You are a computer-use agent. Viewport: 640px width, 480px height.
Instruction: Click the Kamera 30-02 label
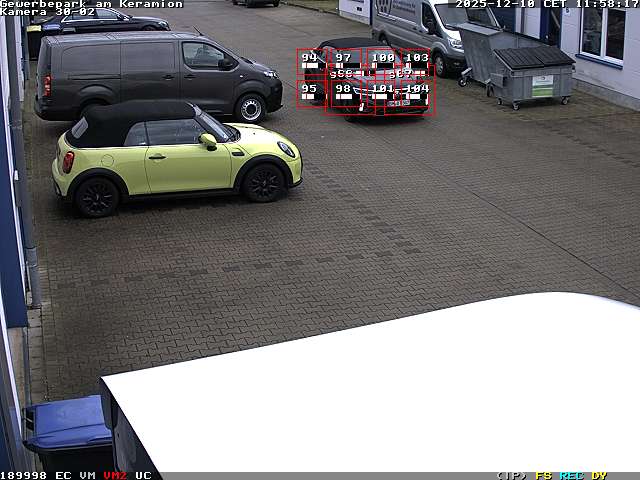pyautogui.click(x=48, y=12)
